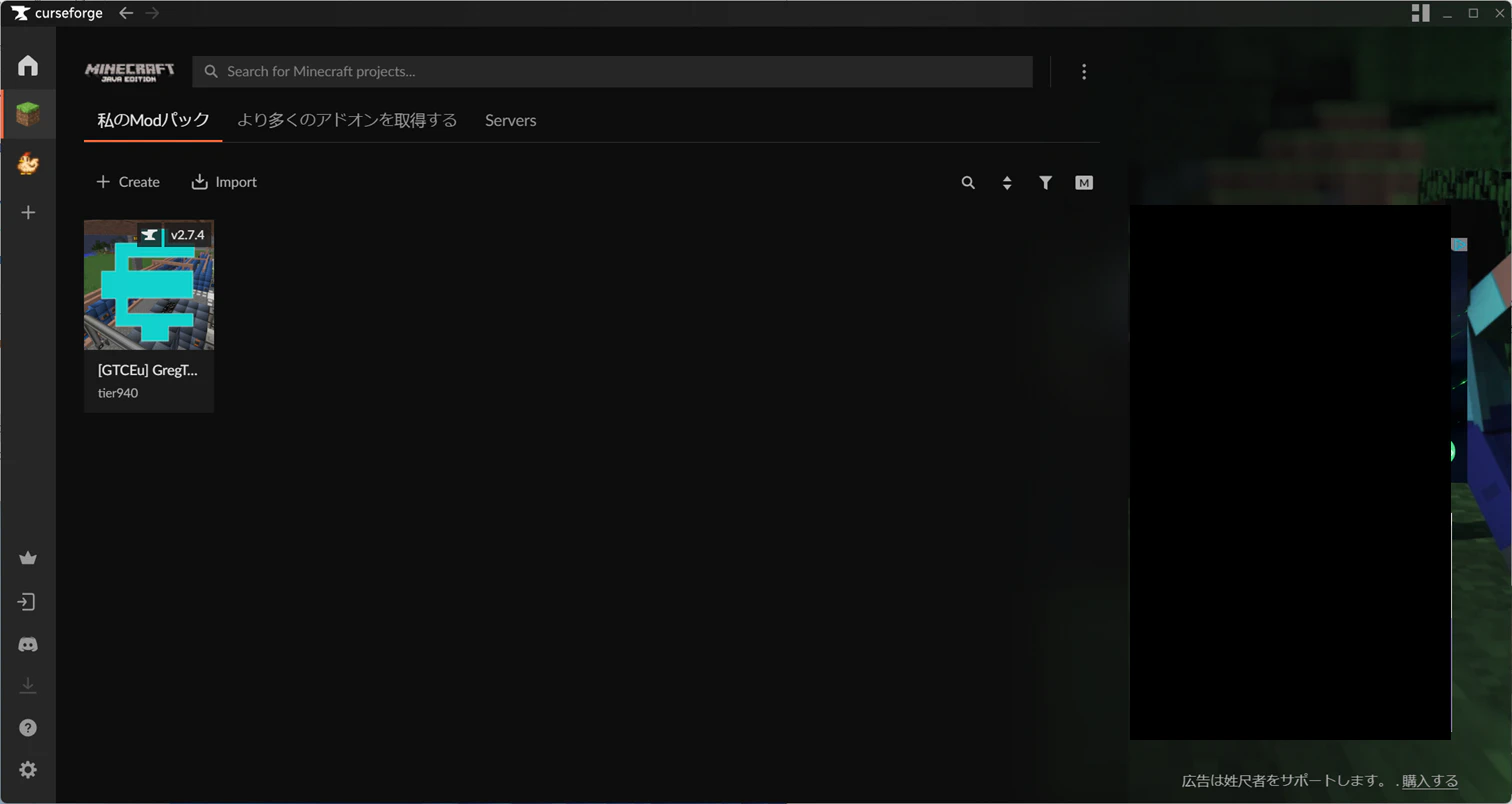This screenshot has width=1512, height=804.
Task: Click the magnifier icon above modpack list
Action: coord(968,183)
